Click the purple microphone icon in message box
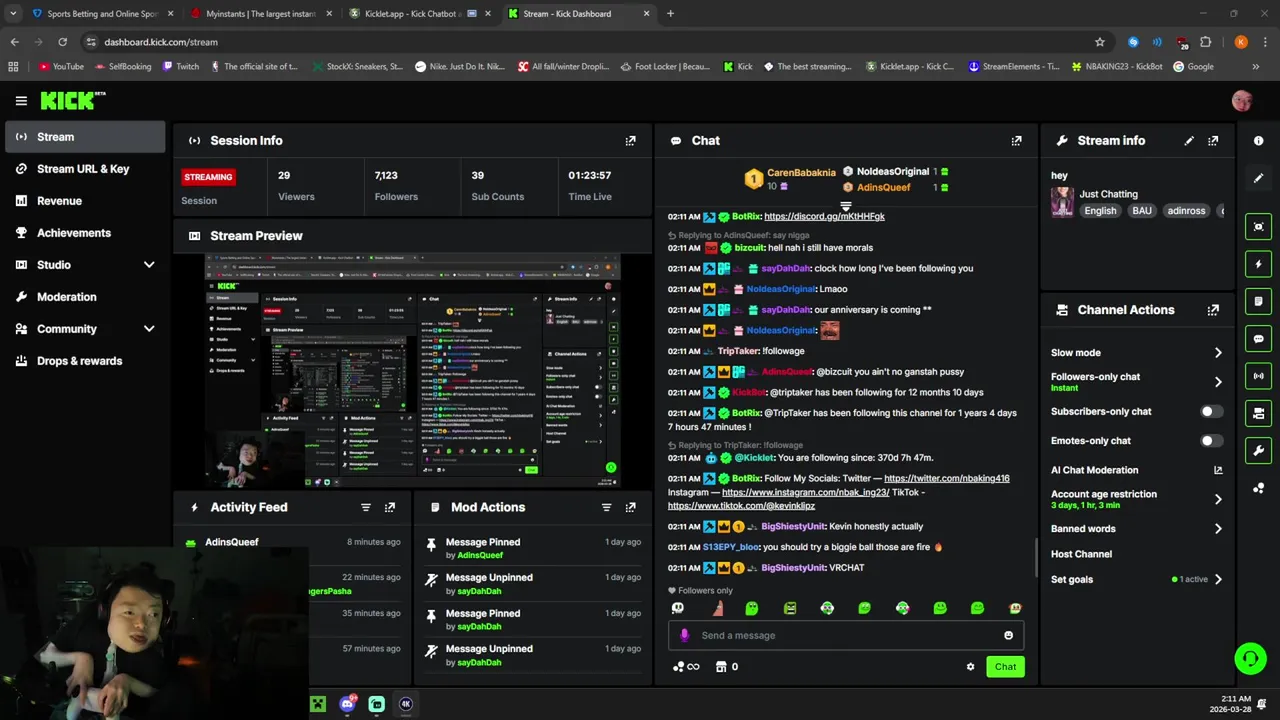 tap(684, 636)
